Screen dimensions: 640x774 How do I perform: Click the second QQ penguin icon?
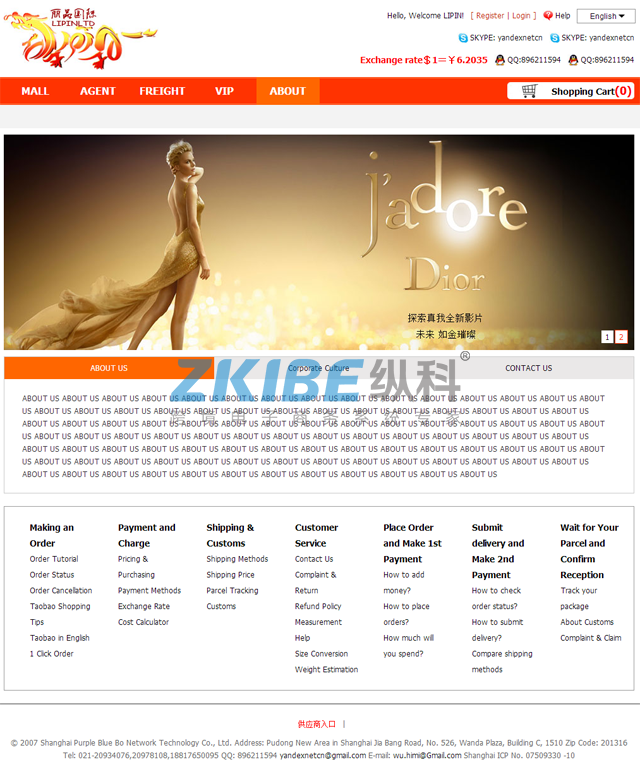point(573,60)
